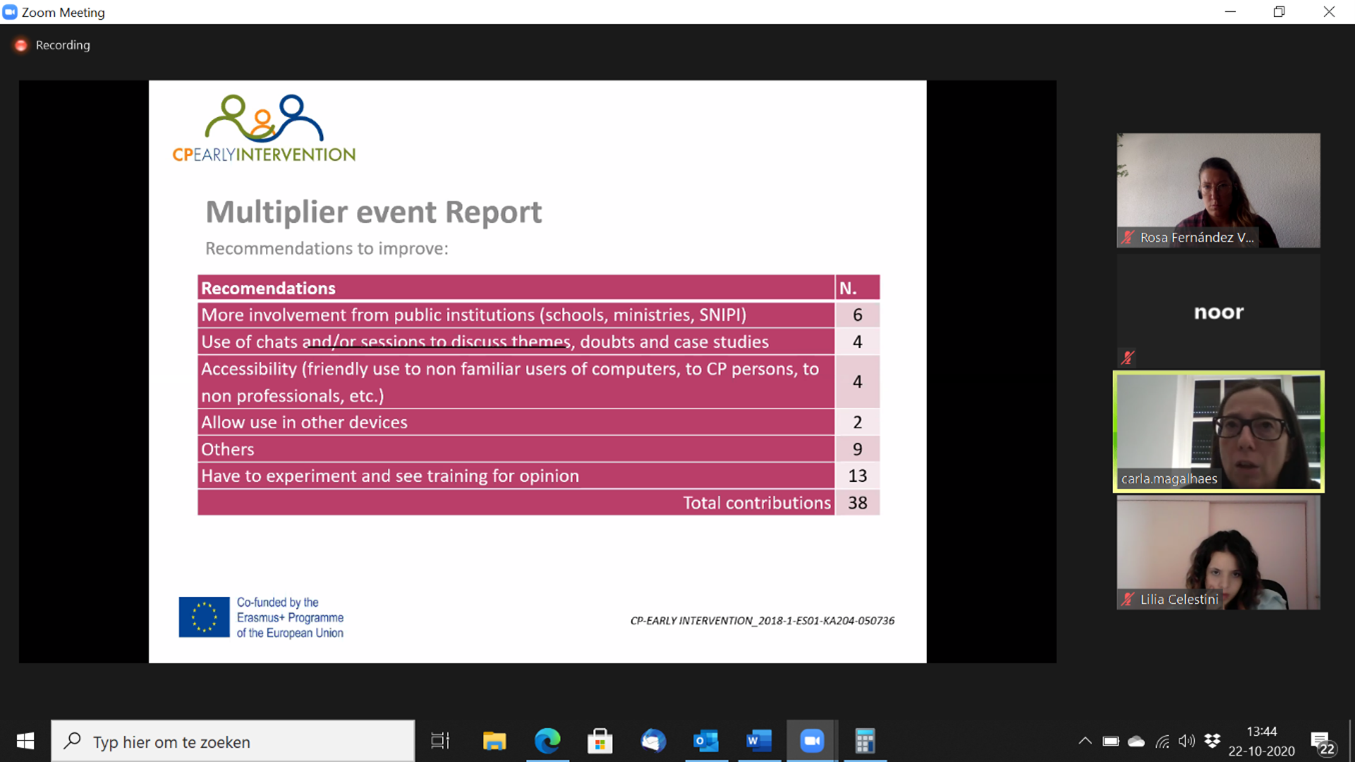Click the Zoom Meeting title bar icon
The height and width of the screenshot is (762, 1355).
coord(10,12)
